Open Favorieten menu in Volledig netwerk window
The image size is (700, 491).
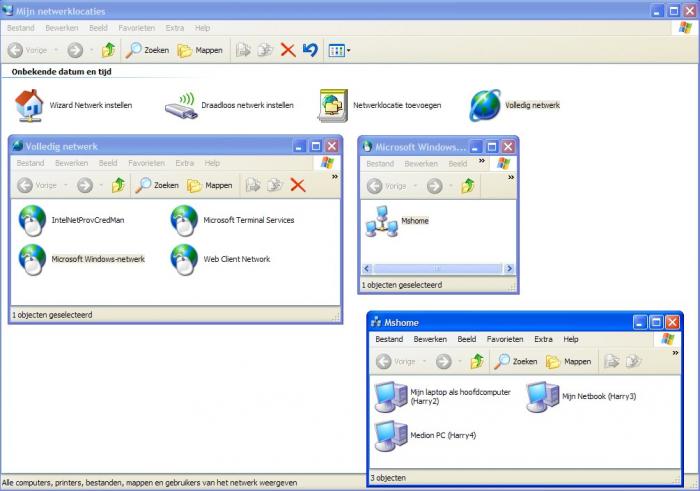click(x=146, y=163)
